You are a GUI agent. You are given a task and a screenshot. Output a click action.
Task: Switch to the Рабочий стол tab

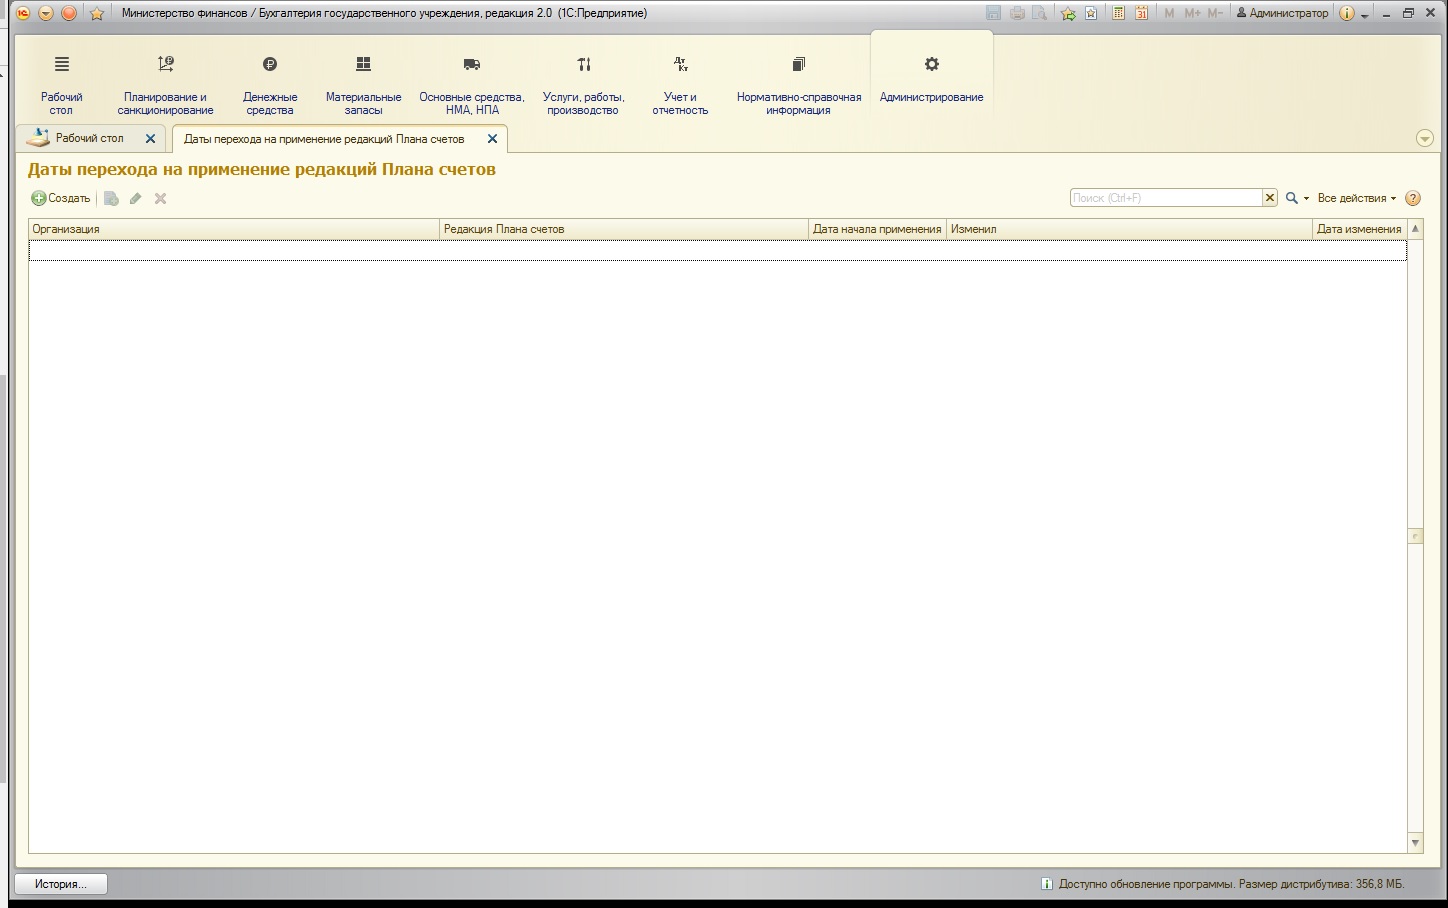(90, 138)
